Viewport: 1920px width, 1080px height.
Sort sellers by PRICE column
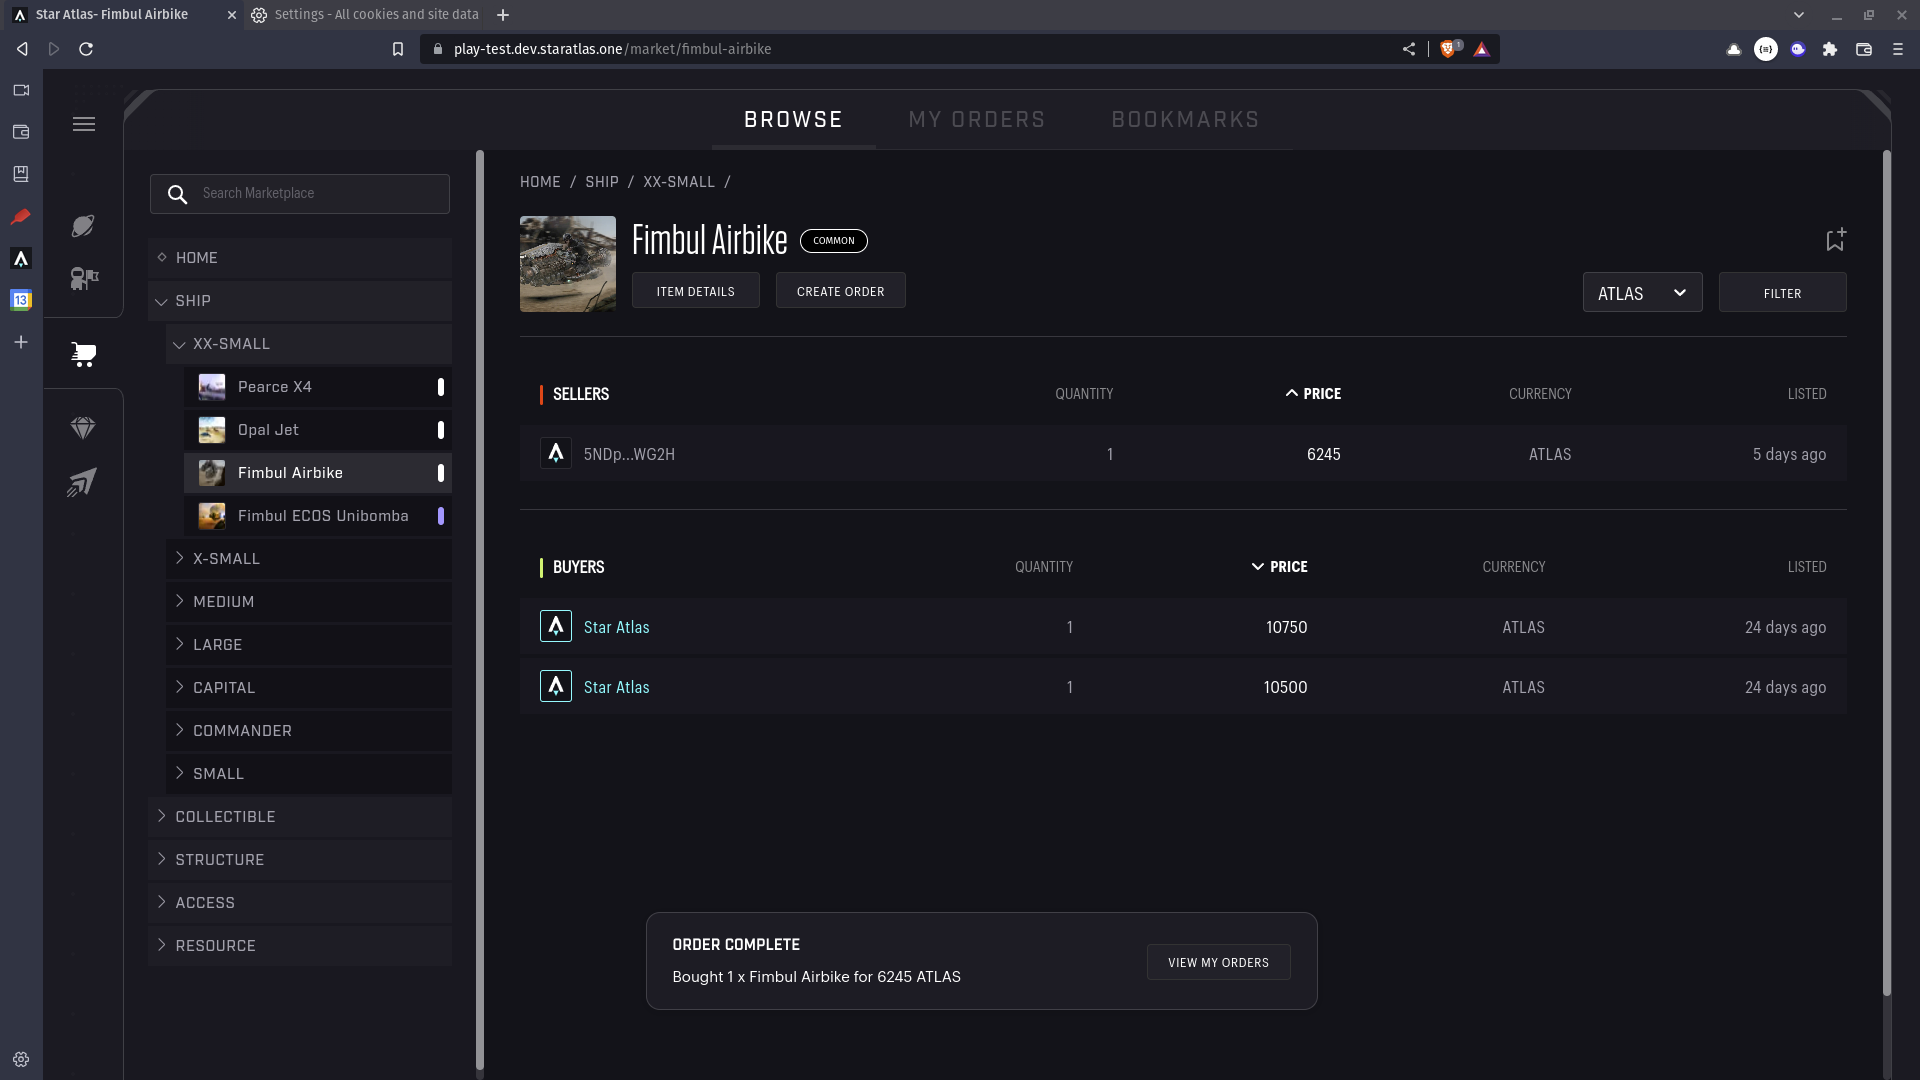[1313, 394]
